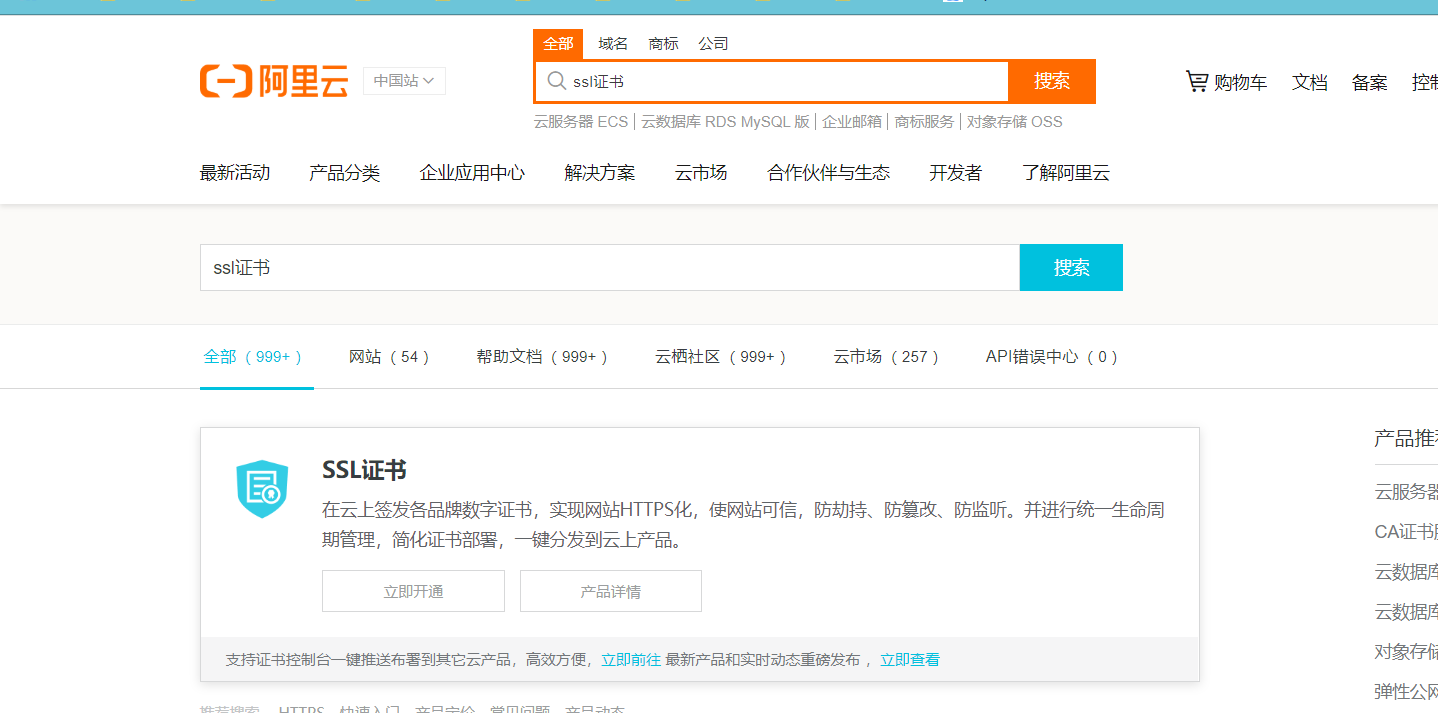The height and width of the screenshot is (713, 1438).
Task: Open the 最新活动 navigation menu
Action: [x=235, y=172]
